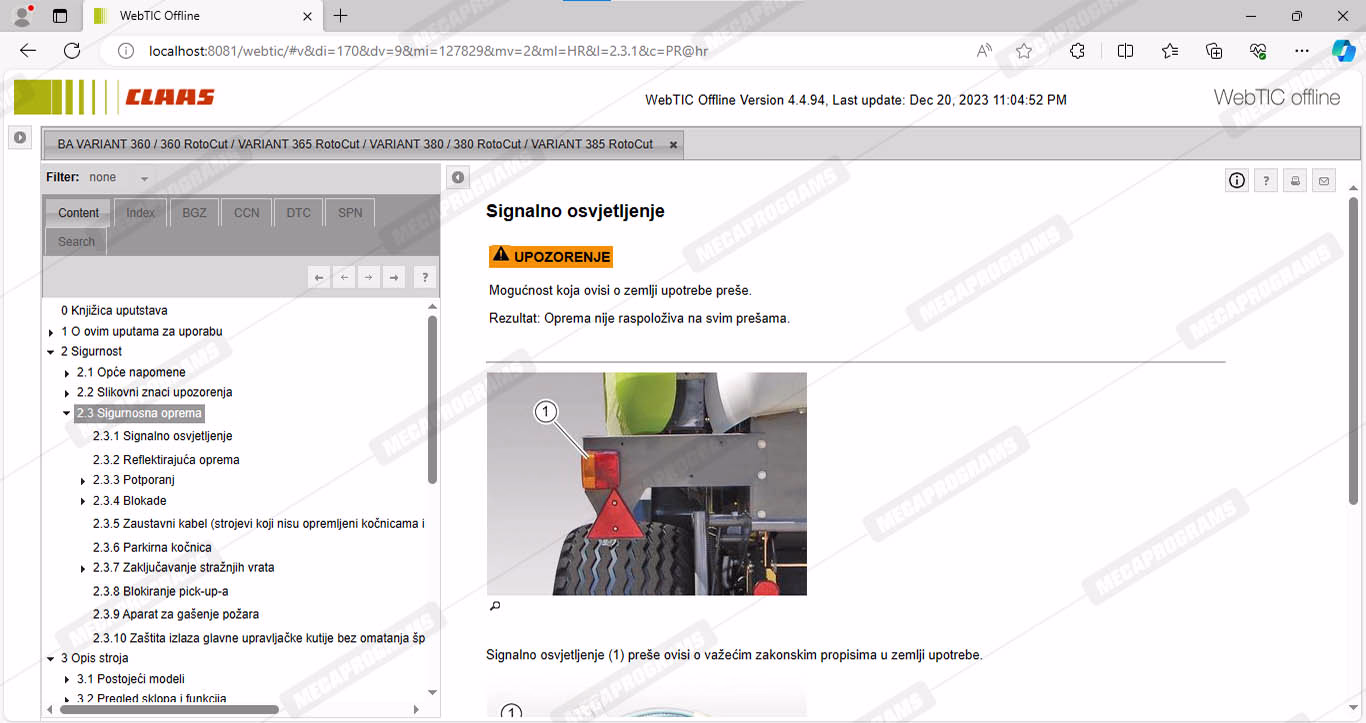Open 0 Knjižica uputstava
Image resolution: width=1366 pixels, height=723 pixels.
114,311
